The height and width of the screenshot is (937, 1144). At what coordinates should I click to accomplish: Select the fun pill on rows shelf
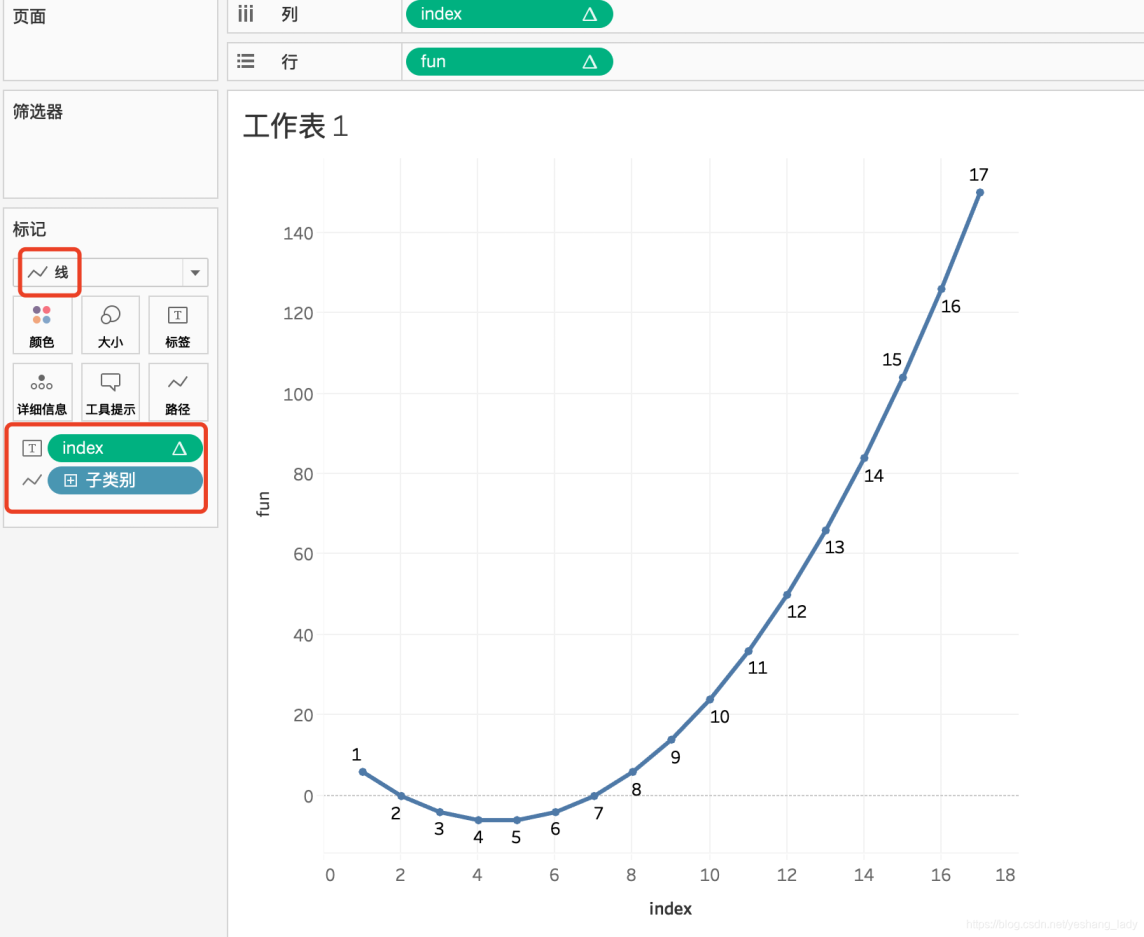coord(509,62)
